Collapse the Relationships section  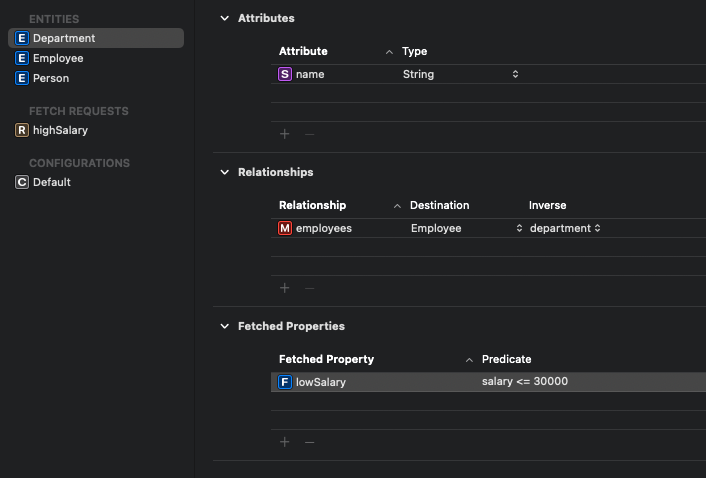pyautogui.click(x=225, y=172)
